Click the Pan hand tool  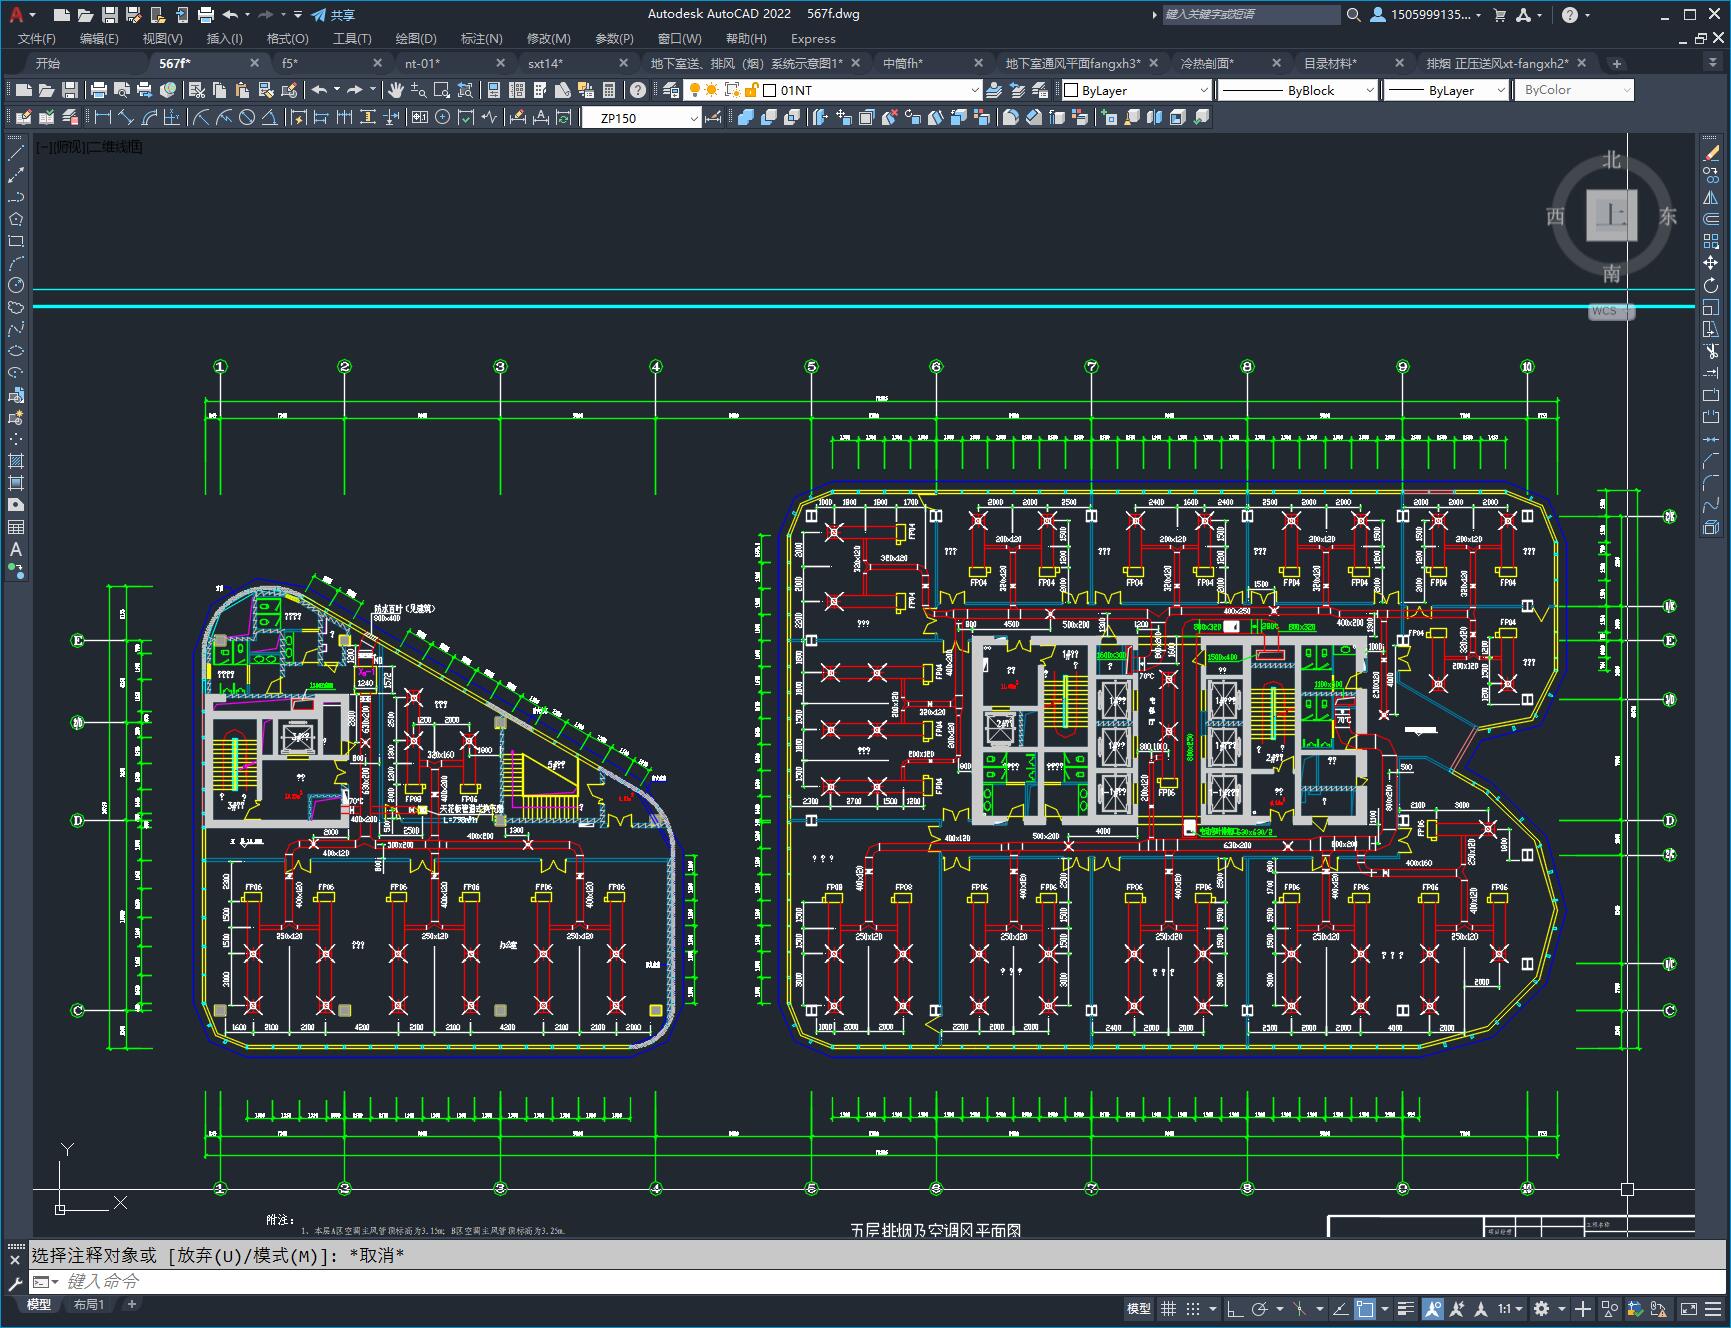pyautogui.click(x=396, y=90)
